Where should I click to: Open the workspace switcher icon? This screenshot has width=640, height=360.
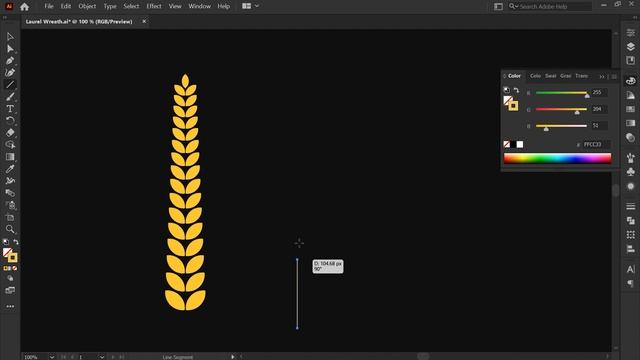click(x=498, y=7)
